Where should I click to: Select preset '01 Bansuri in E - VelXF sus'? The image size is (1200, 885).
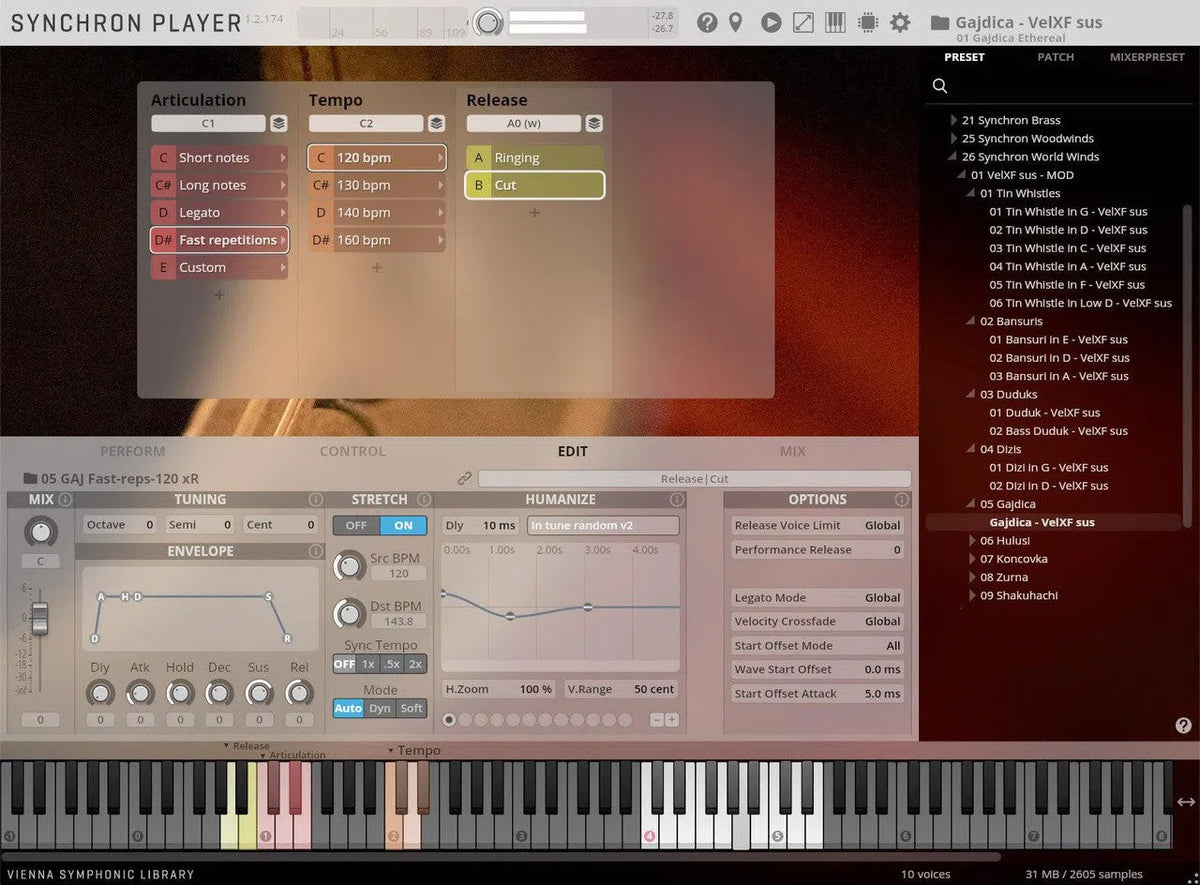coord(1060,340)
